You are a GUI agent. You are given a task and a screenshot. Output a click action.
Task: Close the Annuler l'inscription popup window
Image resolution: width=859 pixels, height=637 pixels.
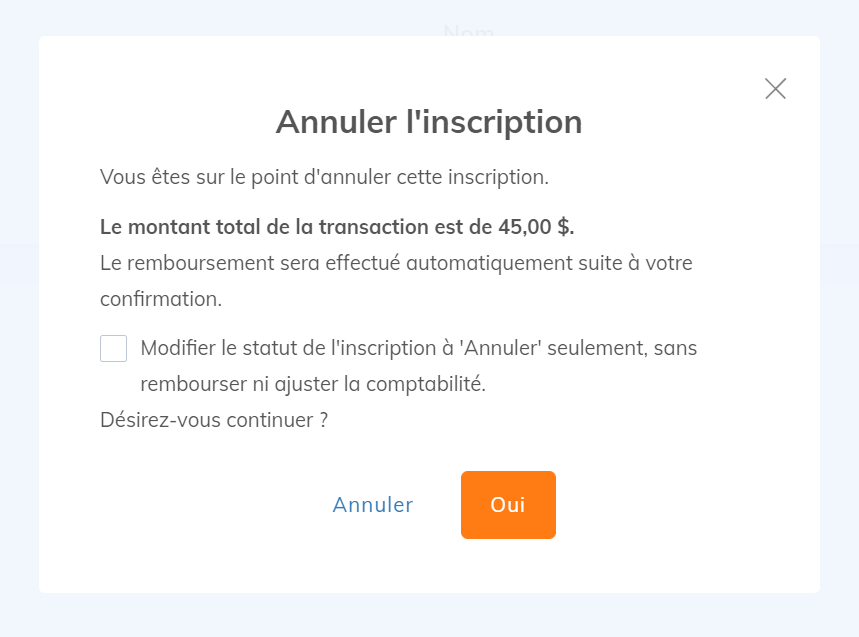coord(775,88)
